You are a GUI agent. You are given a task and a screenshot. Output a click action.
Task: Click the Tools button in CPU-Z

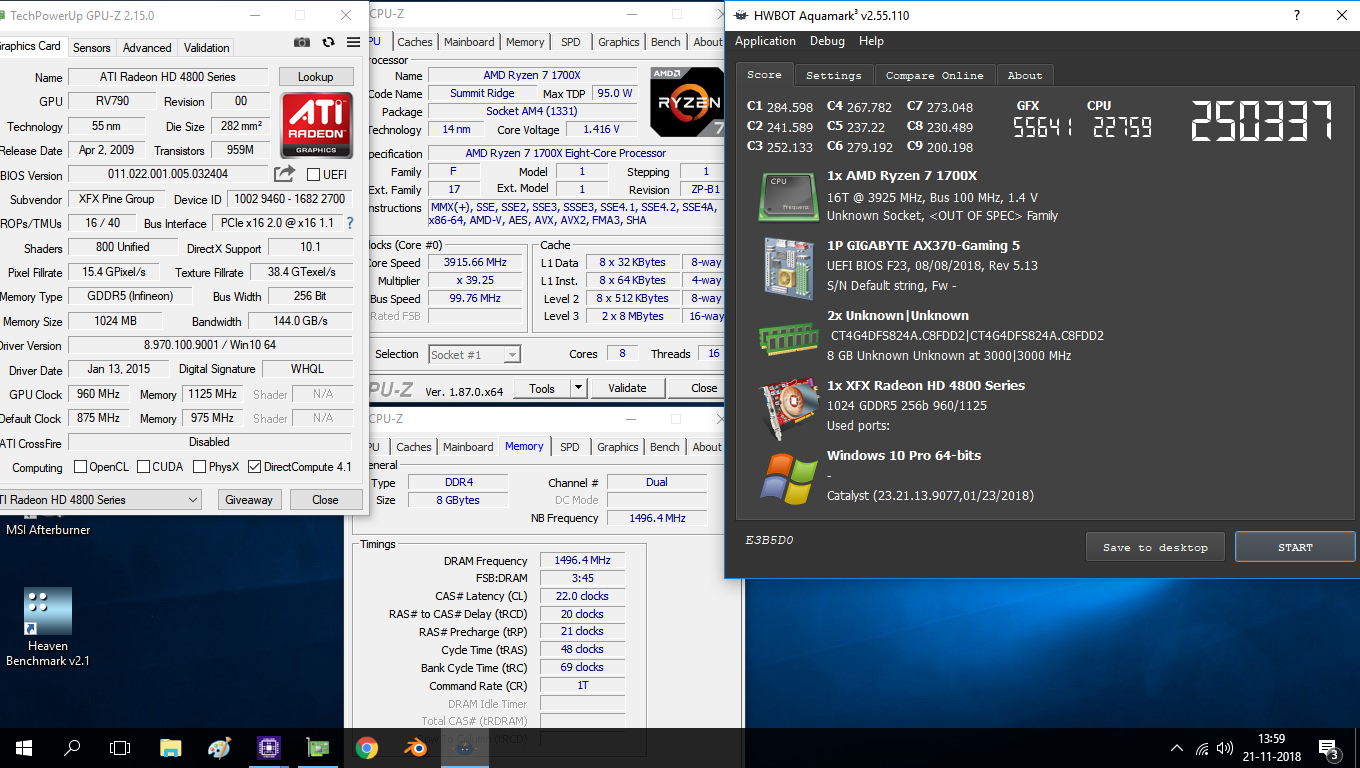(x=542, y=388)
